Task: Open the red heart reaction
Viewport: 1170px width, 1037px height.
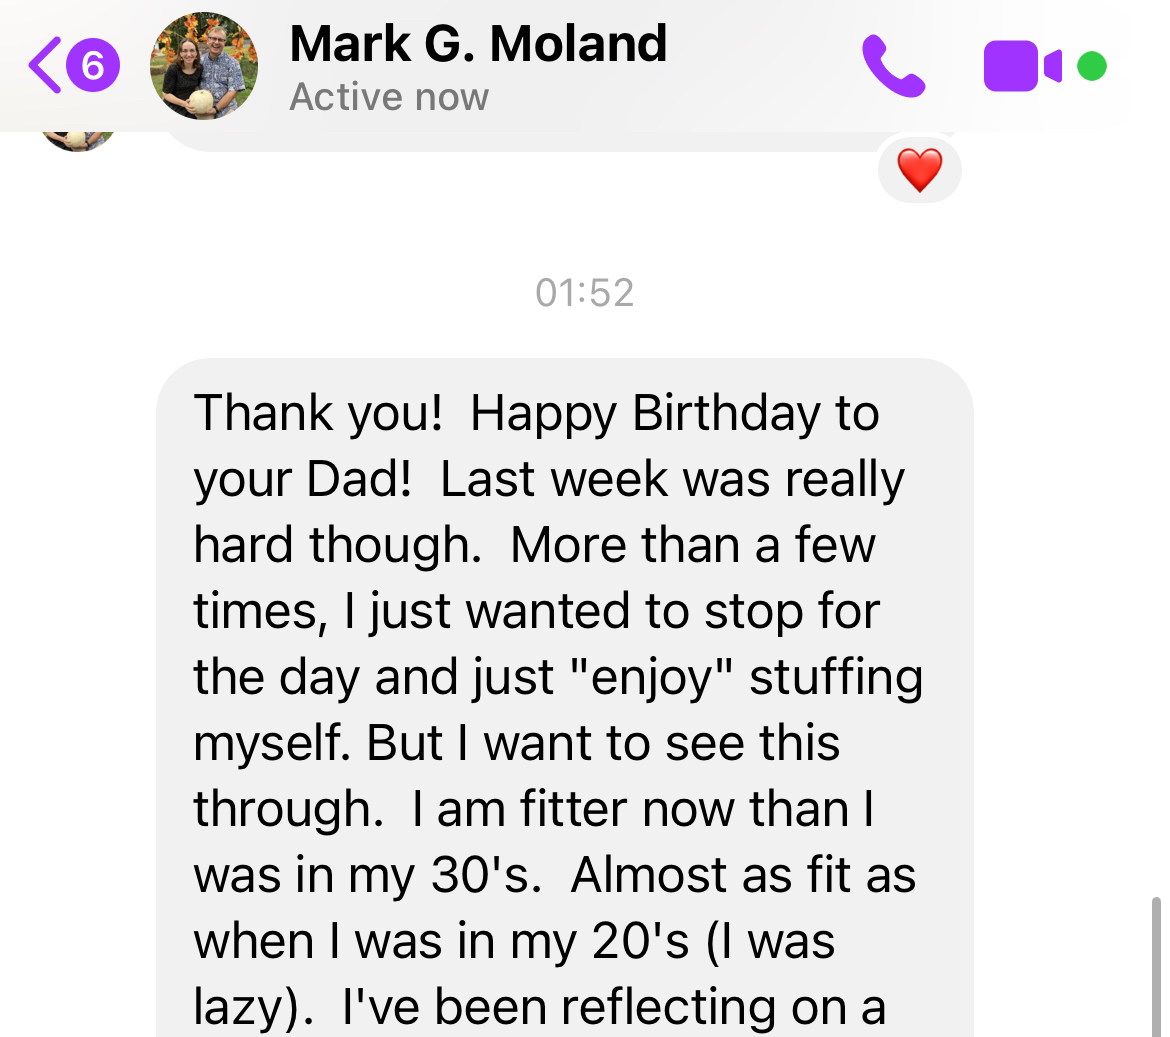Action: pos(919,170)
